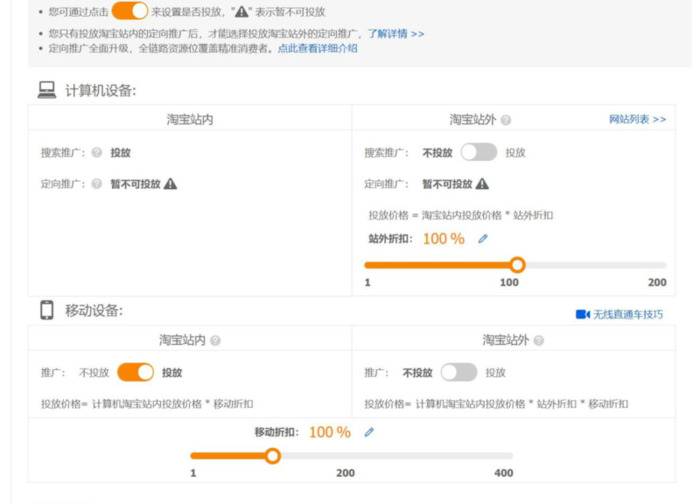Screen dimensions: 700x504
Task: Click help icon beside computer 定向推广 in 站内
Action: click(x=96, y=184)
